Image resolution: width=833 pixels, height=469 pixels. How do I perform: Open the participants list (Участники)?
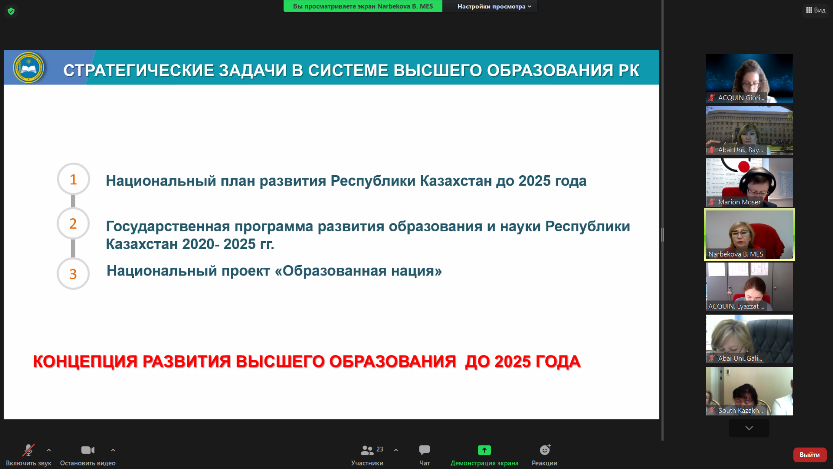pos(366,451)
